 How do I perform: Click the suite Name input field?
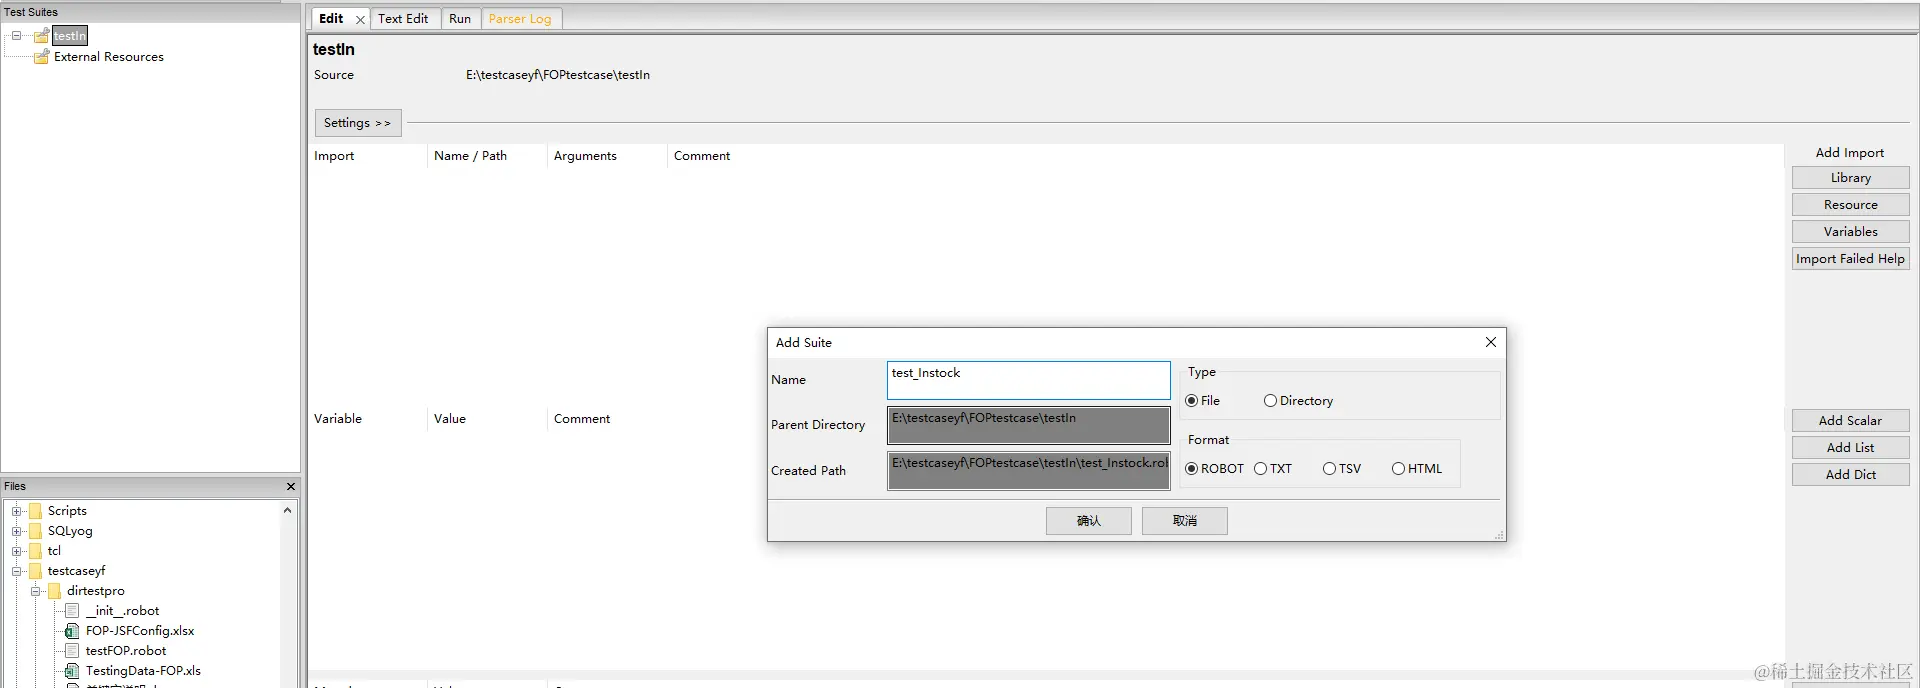tap(1028, 380)
